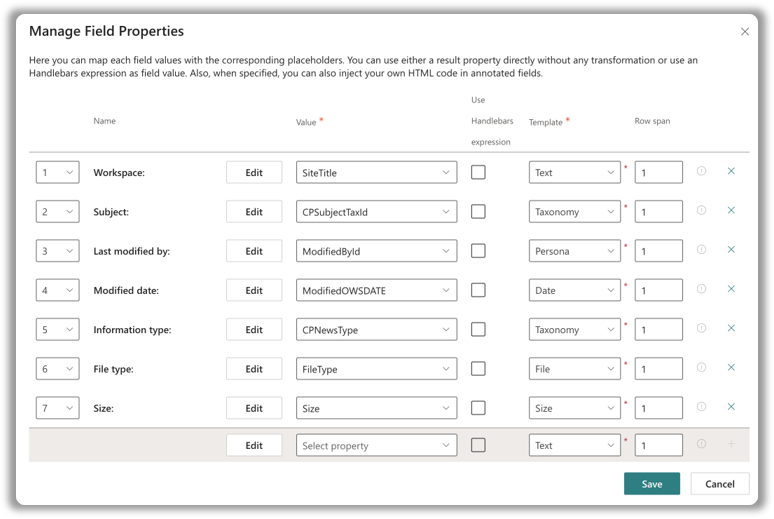Open the SiteTitle value dropdown

coord(376,172)
